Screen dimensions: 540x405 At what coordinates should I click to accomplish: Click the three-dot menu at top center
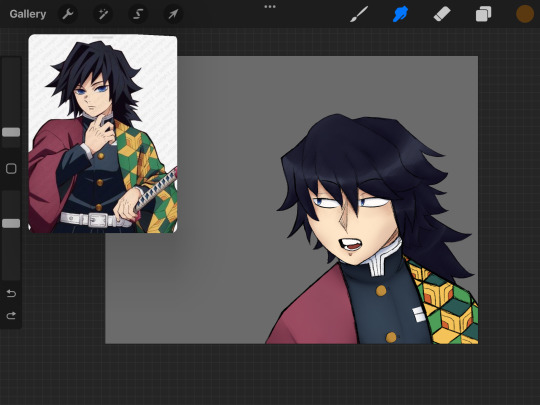coord(270,7)
